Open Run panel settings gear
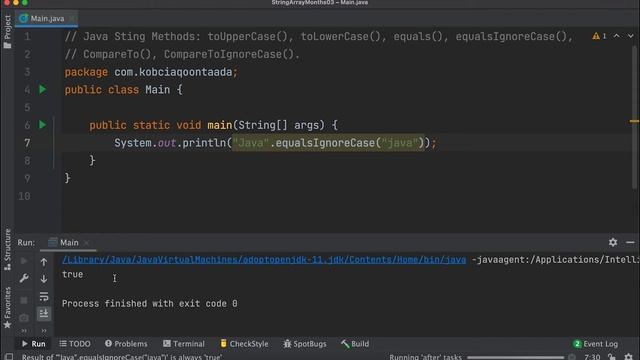 point(613,242)
